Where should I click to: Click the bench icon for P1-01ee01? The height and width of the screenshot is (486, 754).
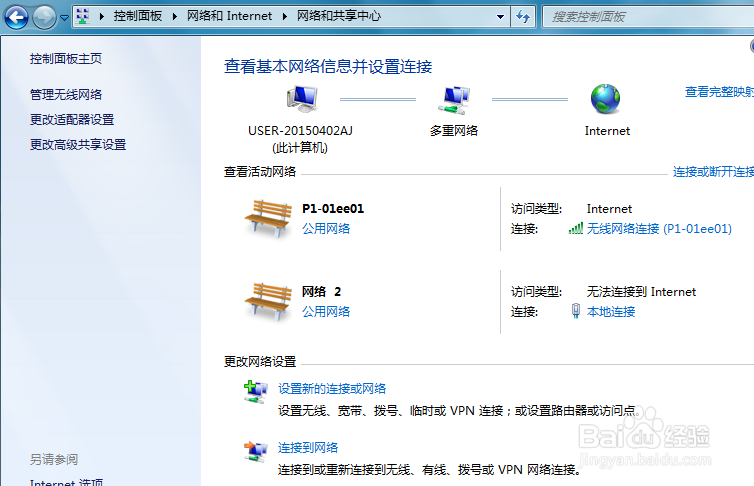(x=268, y=219)
